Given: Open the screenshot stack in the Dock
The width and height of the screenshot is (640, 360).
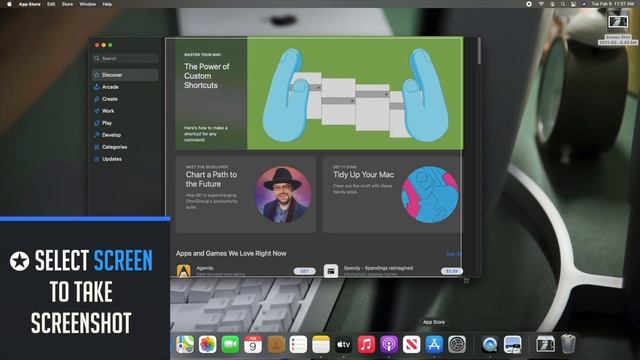Looking at the screenshot, I should pyautogui.click(x=545, y=344).
